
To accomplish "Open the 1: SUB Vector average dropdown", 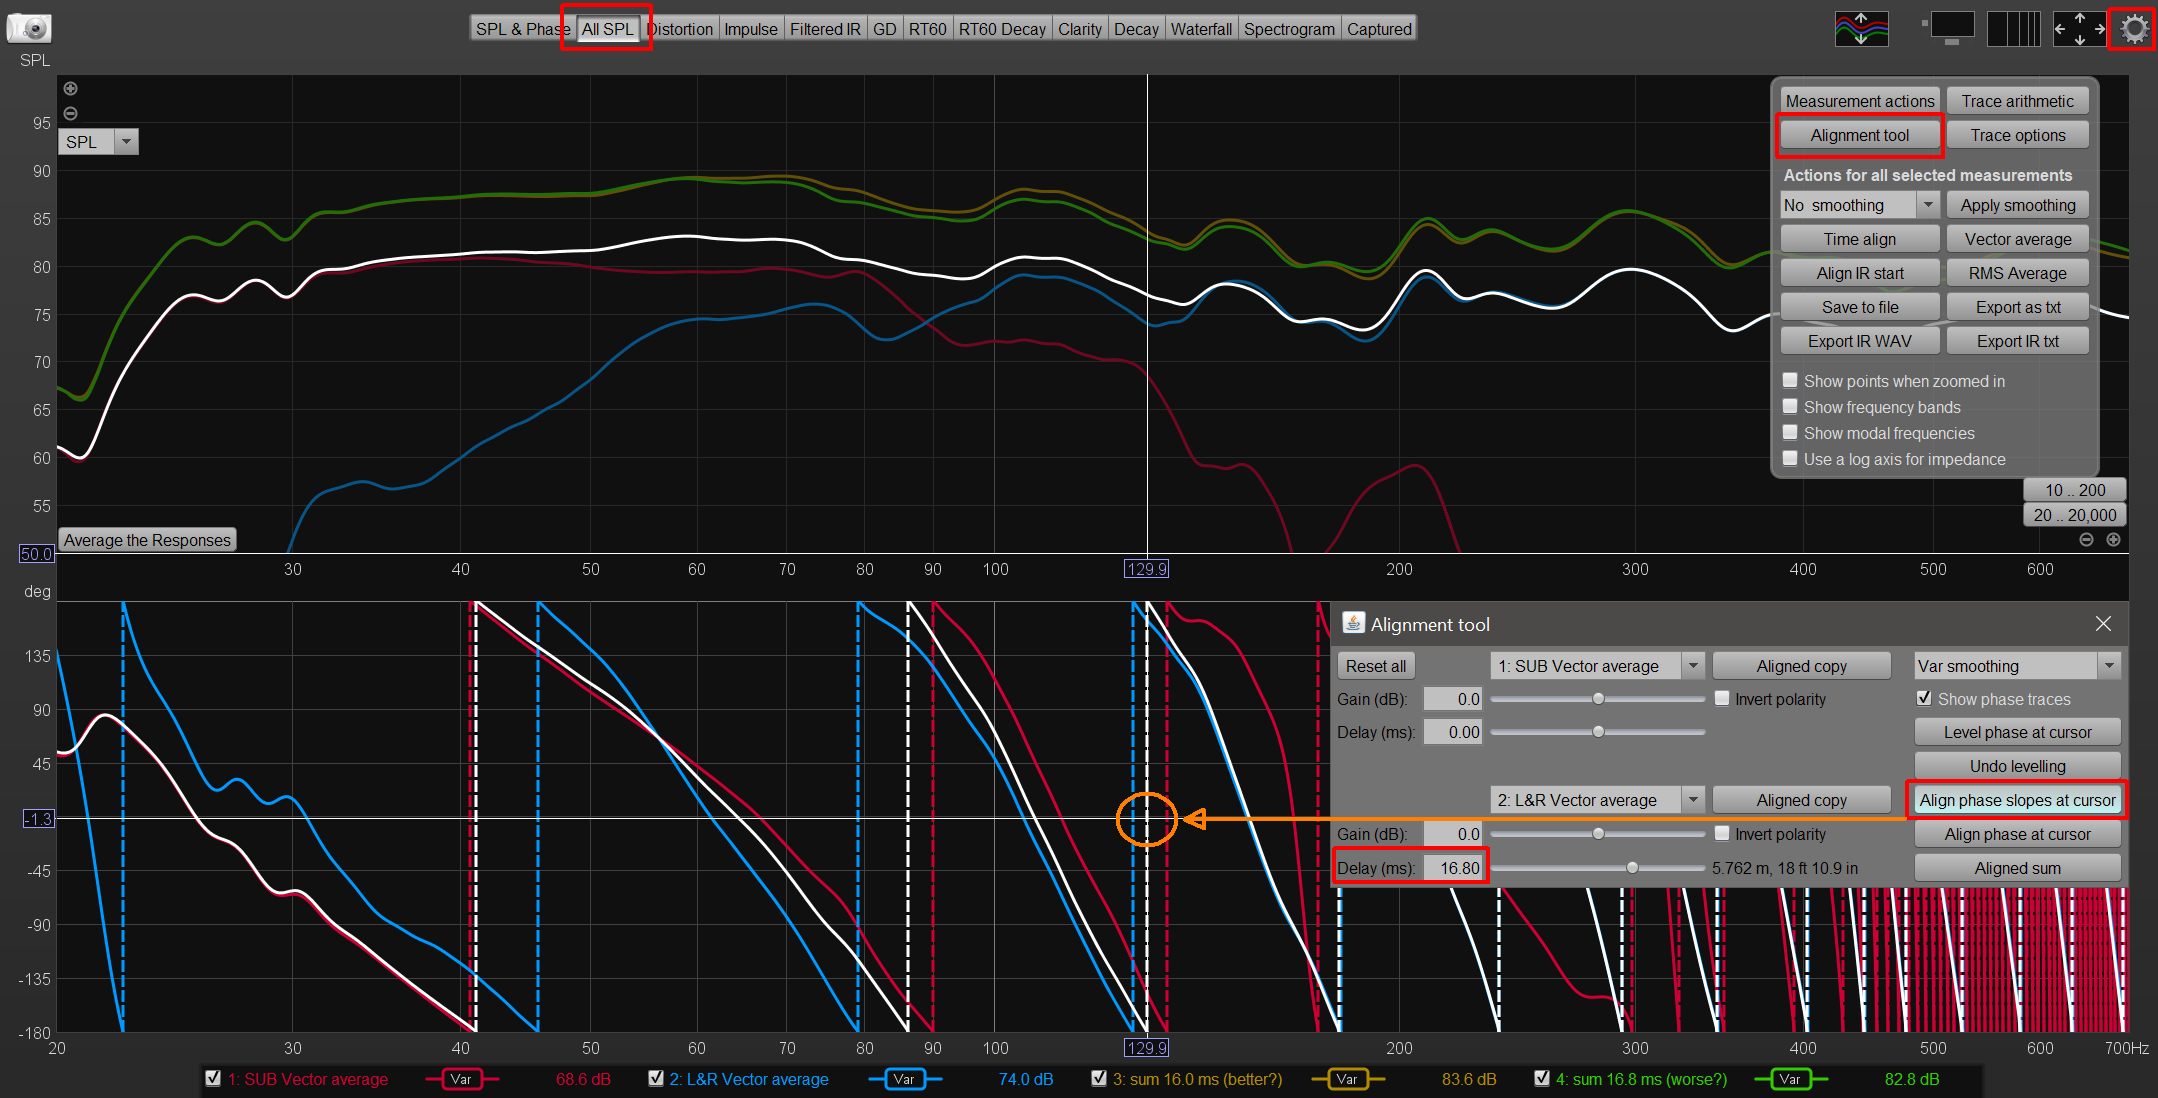I will coord(1693,666).
